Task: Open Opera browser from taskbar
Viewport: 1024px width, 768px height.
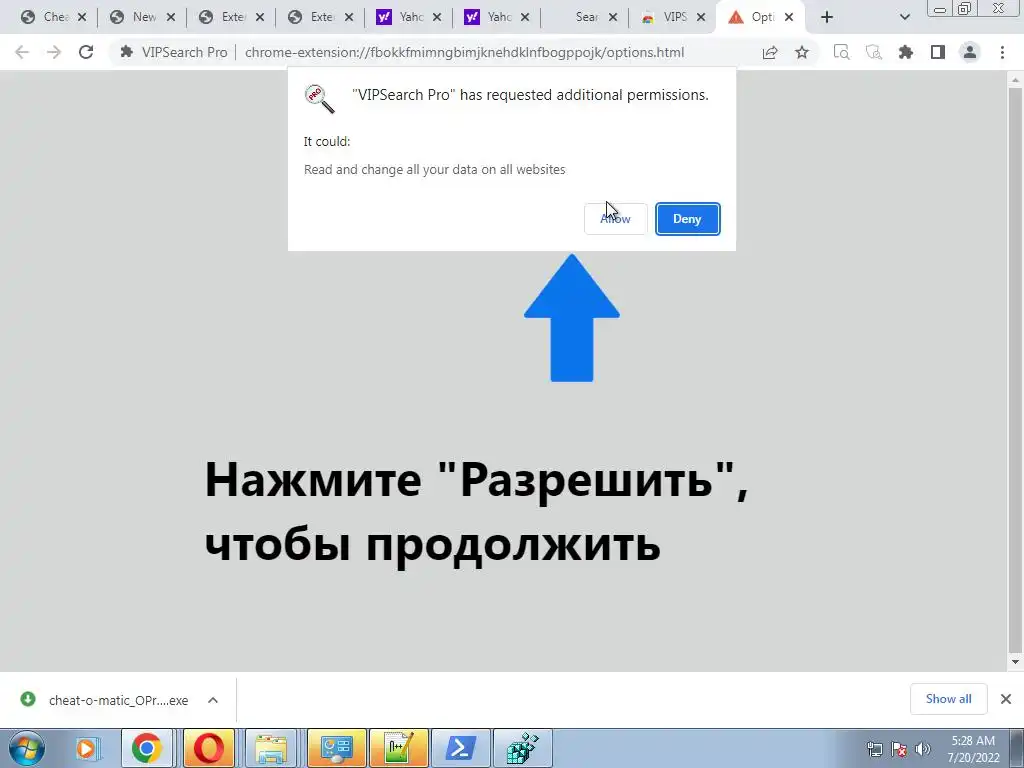Action: click(208, 748)
